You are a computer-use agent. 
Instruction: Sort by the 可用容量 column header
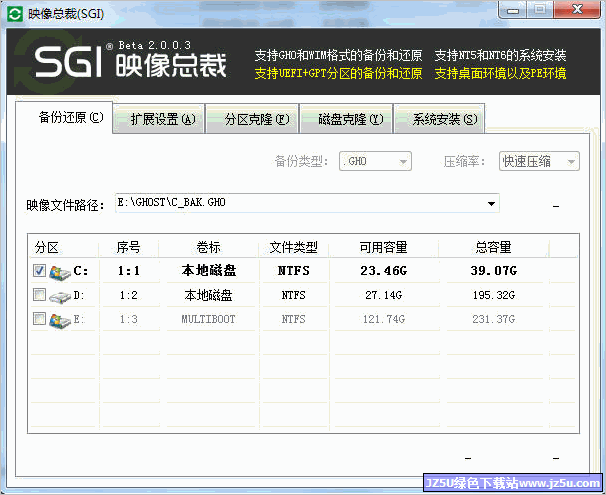383,247
